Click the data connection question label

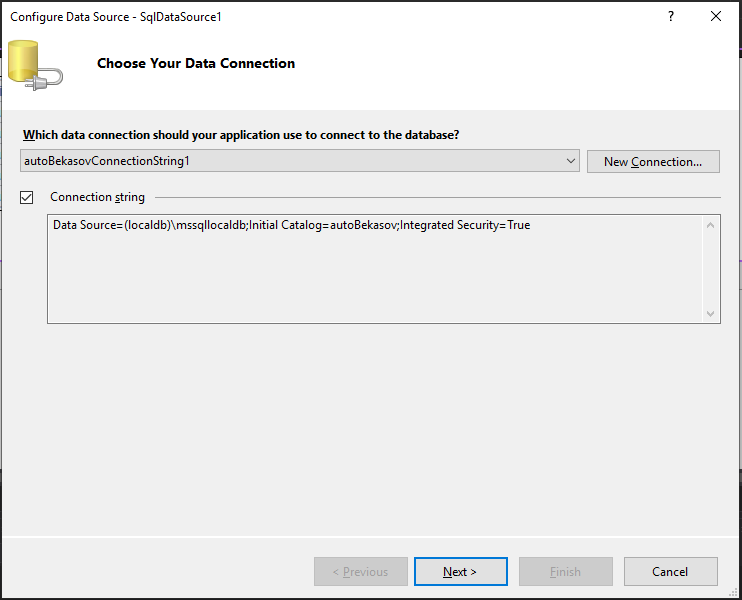[x=241, y=135]
